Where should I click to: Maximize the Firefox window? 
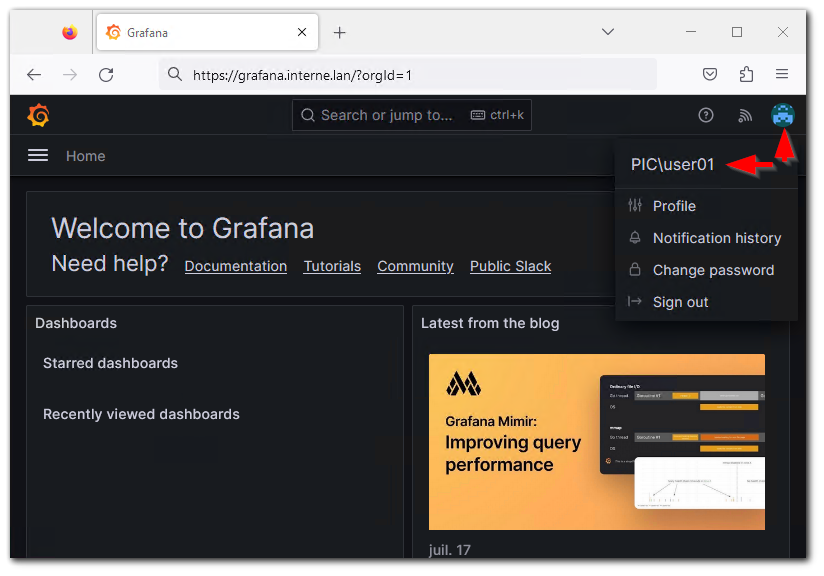click(737, 32)
